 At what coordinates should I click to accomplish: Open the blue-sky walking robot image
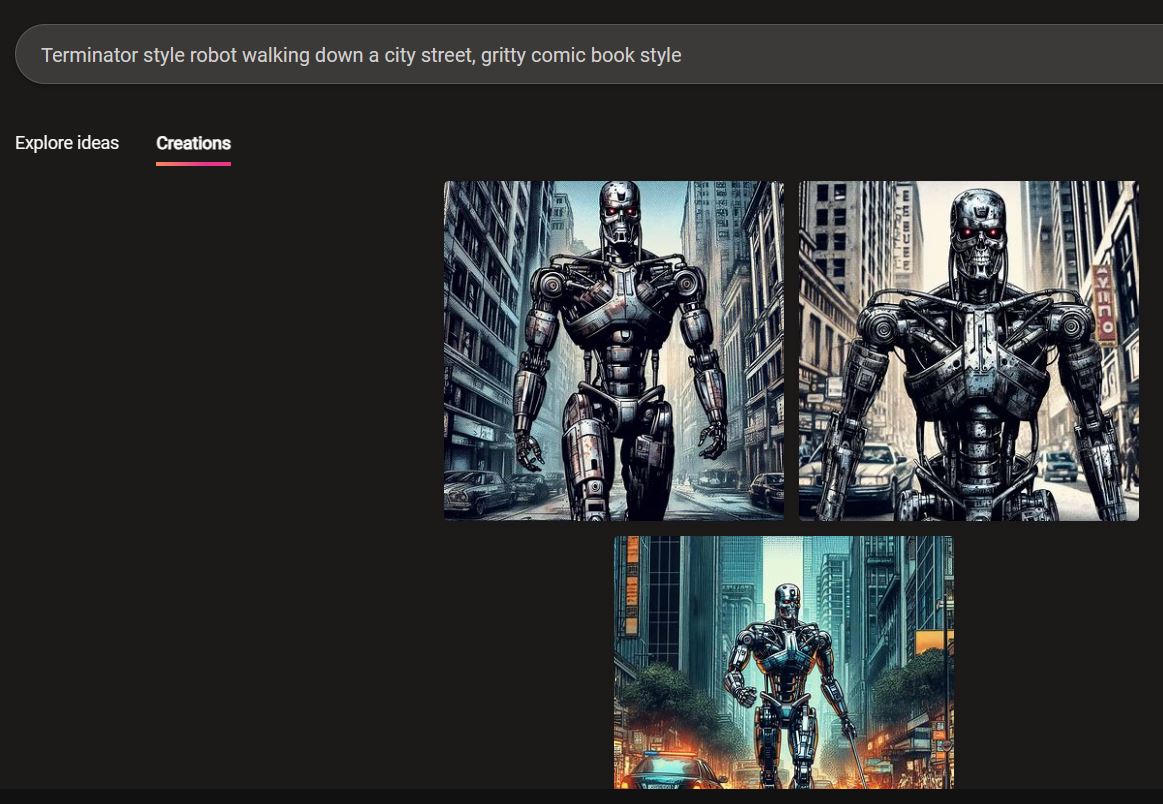coord(613,351)
